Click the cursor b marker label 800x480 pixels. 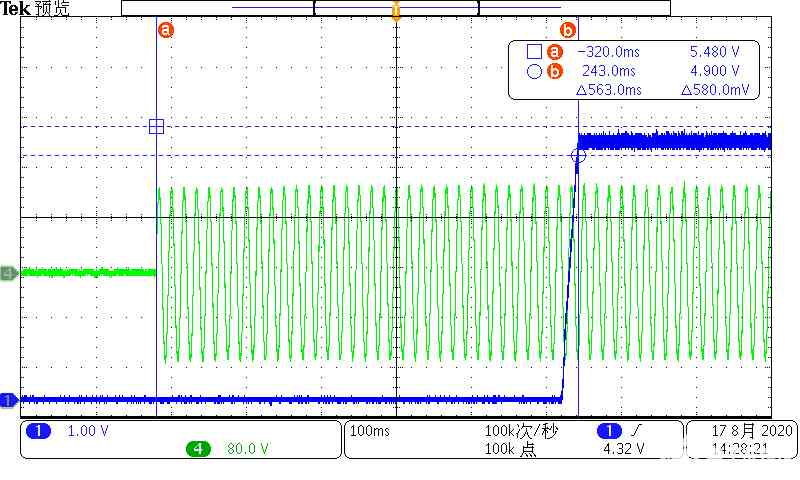click(x=568, y=30)
